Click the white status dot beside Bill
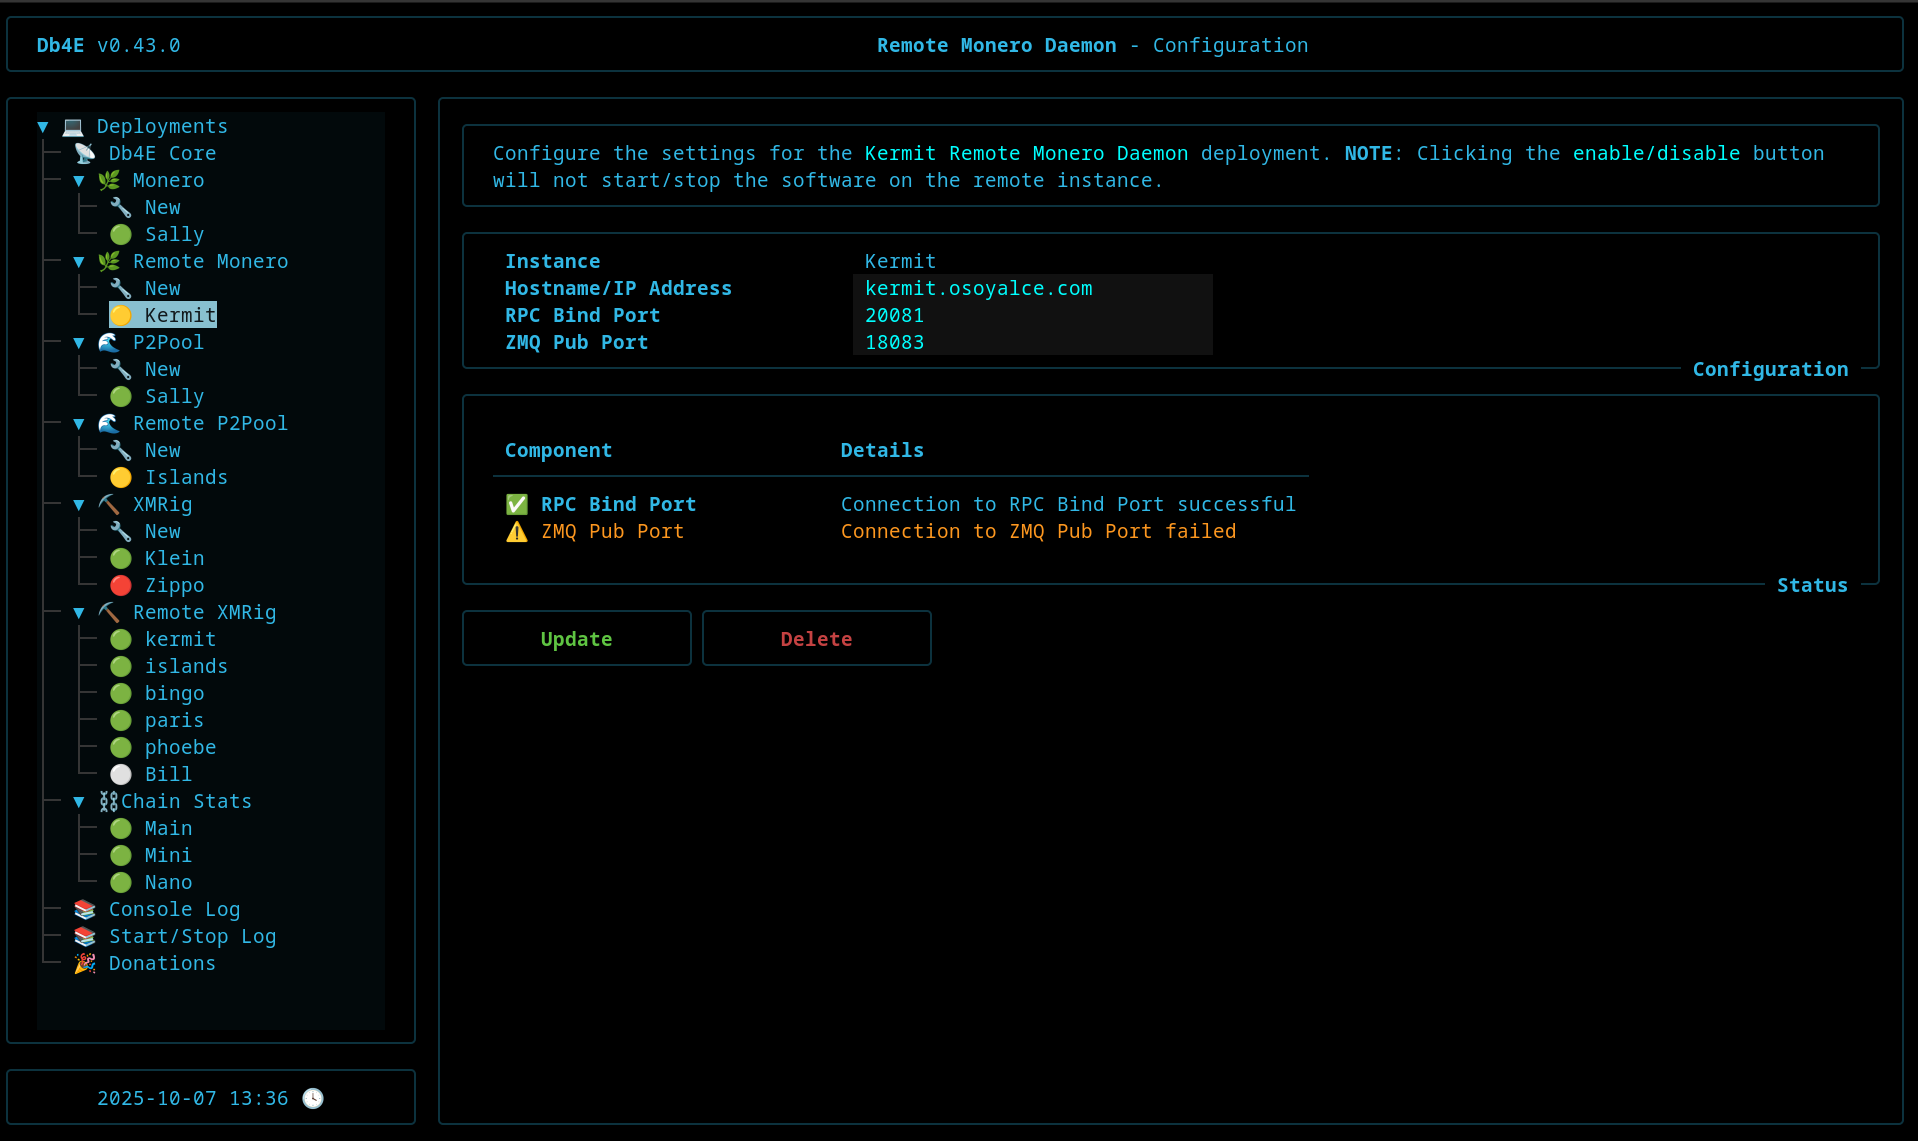The width and height of the screenshot is (1918, 1141). 121,774
